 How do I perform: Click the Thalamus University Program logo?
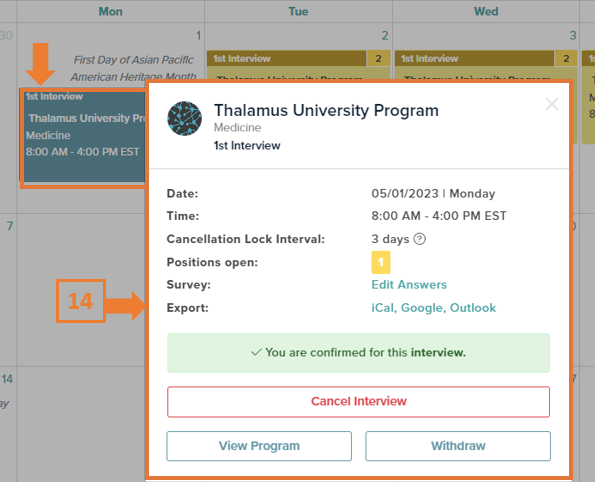pos(184,118)
